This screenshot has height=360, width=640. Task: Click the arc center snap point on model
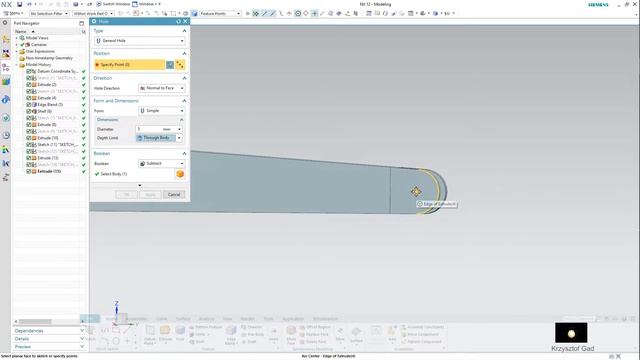tap(416, 191)
